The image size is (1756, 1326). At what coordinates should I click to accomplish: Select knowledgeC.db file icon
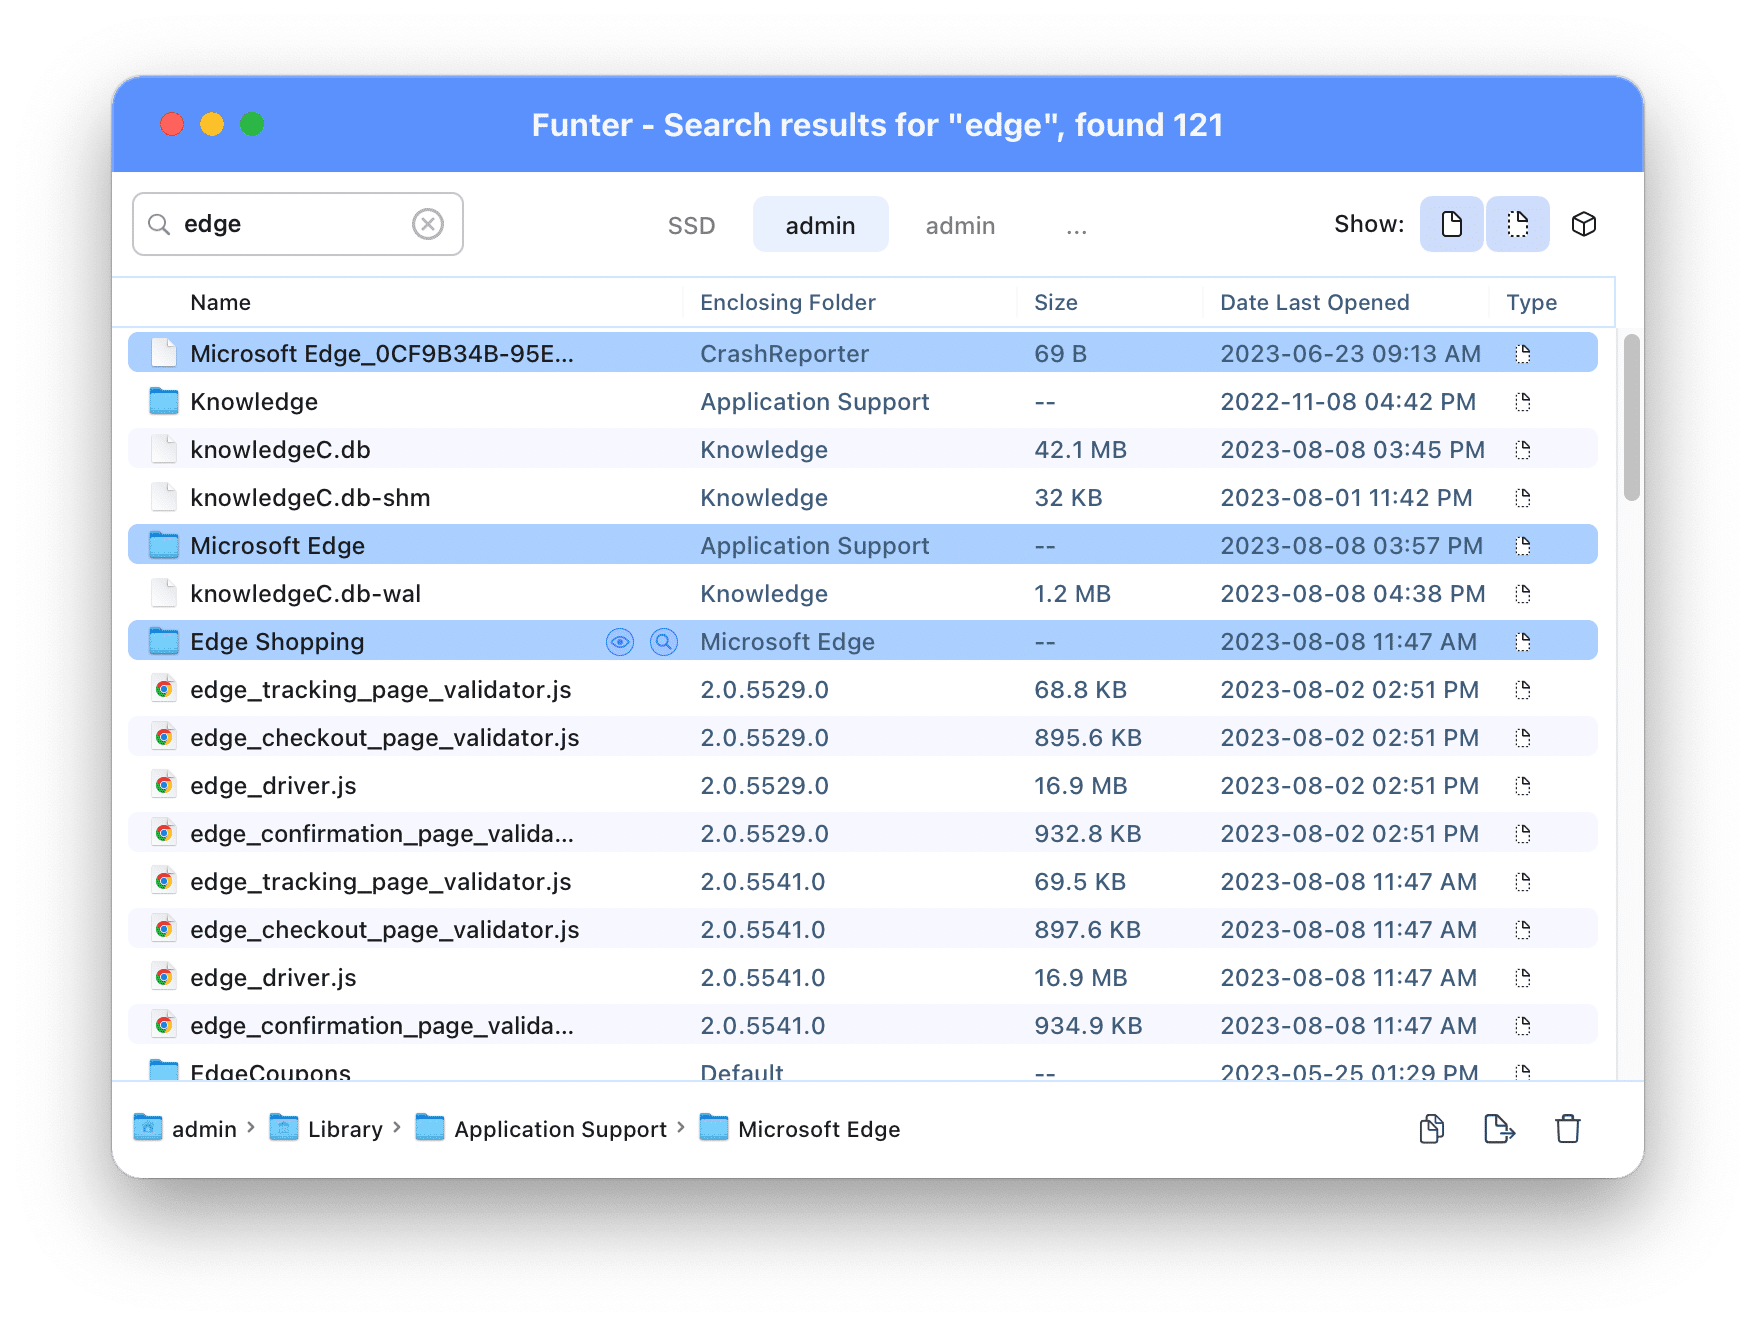point(164,449)
